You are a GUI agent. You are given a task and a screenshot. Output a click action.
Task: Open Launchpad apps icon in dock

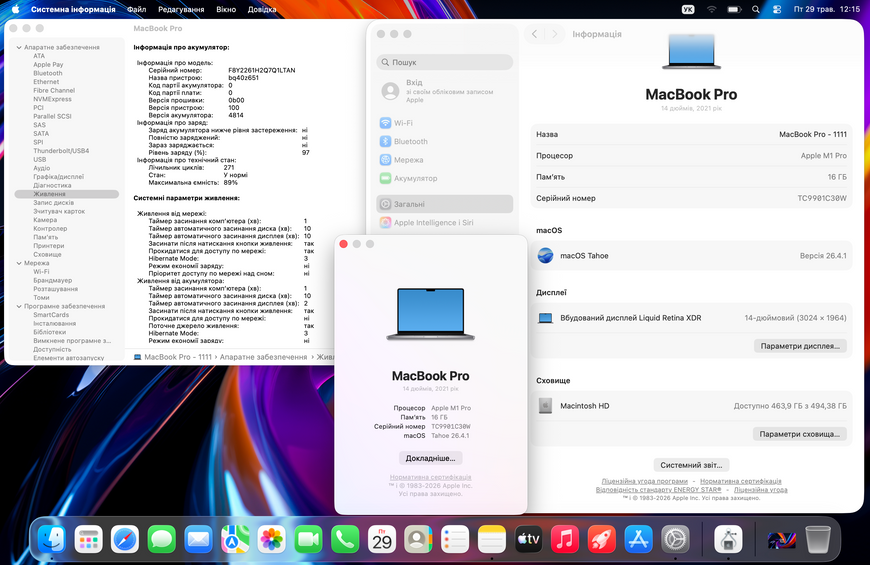89,539
